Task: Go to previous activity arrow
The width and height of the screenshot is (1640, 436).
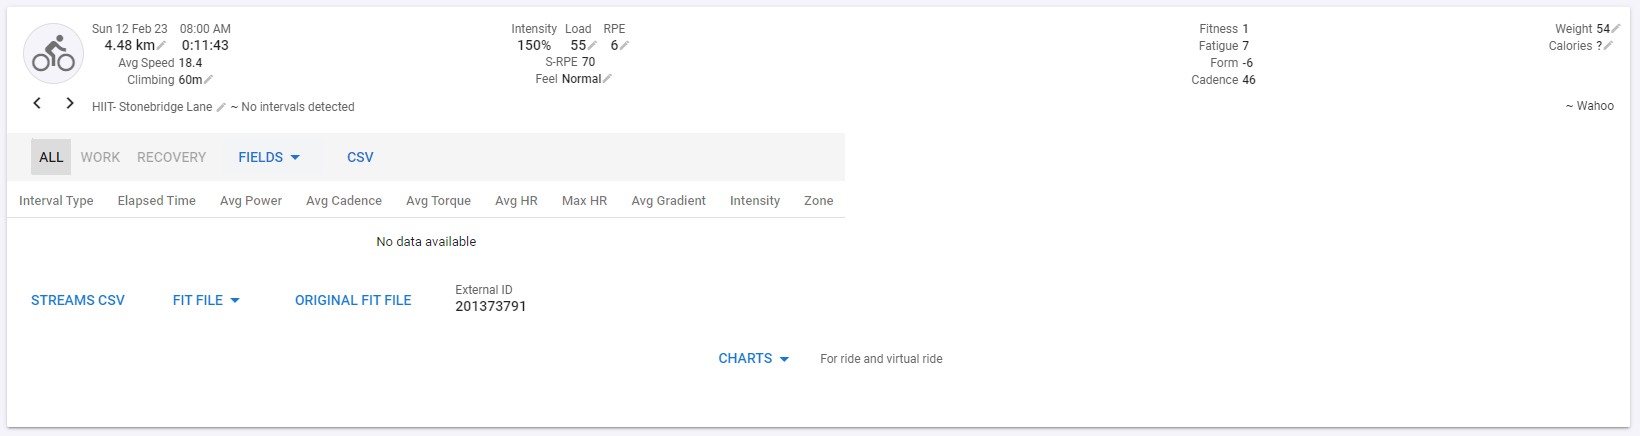Action: pyautogui.click(x=37, y=103)
